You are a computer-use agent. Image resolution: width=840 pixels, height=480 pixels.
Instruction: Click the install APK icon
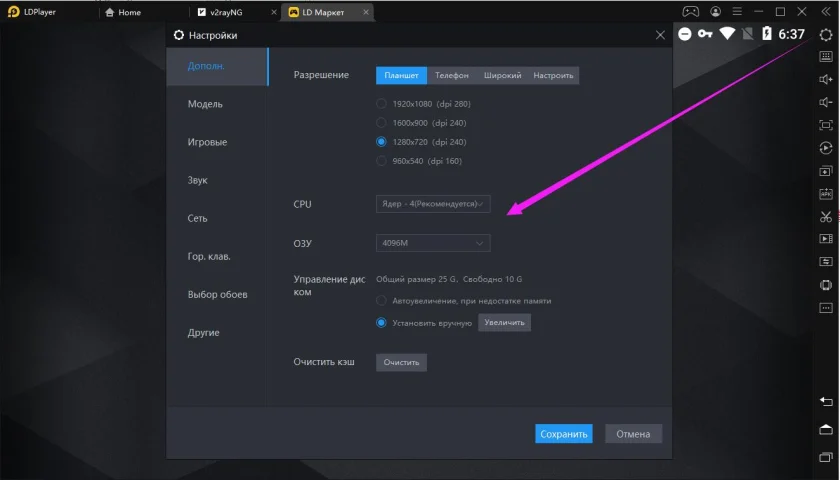pos(826,194)
